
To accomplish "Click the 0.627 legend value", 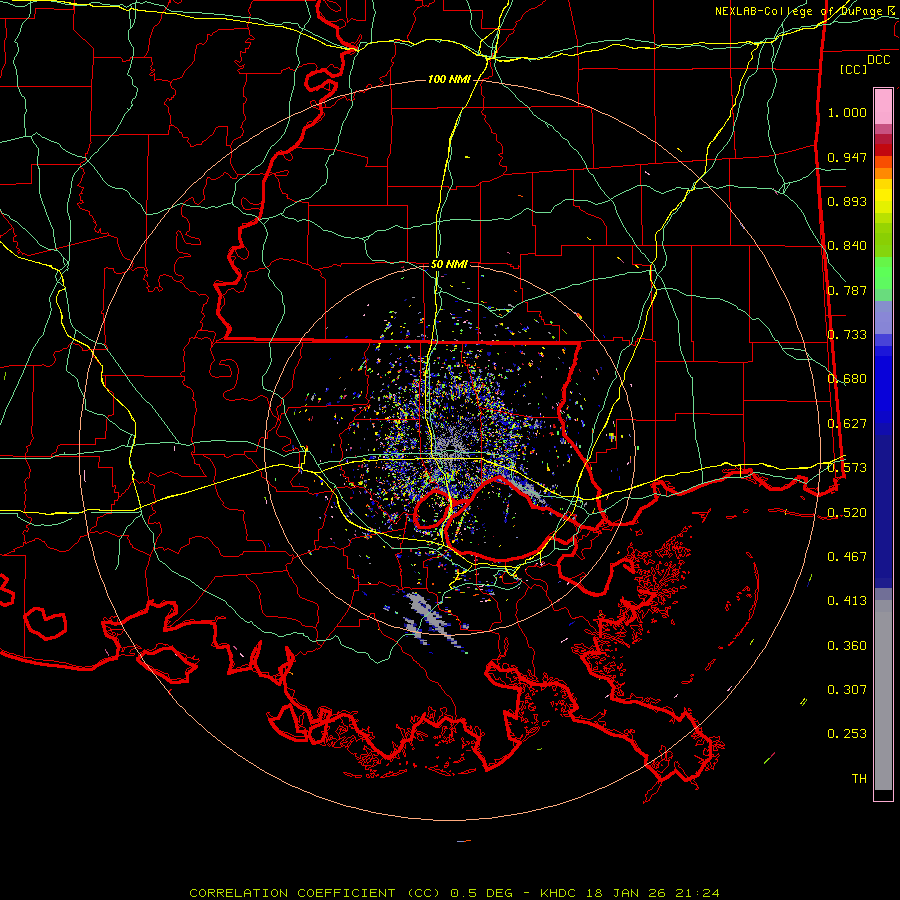I will [847, 424].
